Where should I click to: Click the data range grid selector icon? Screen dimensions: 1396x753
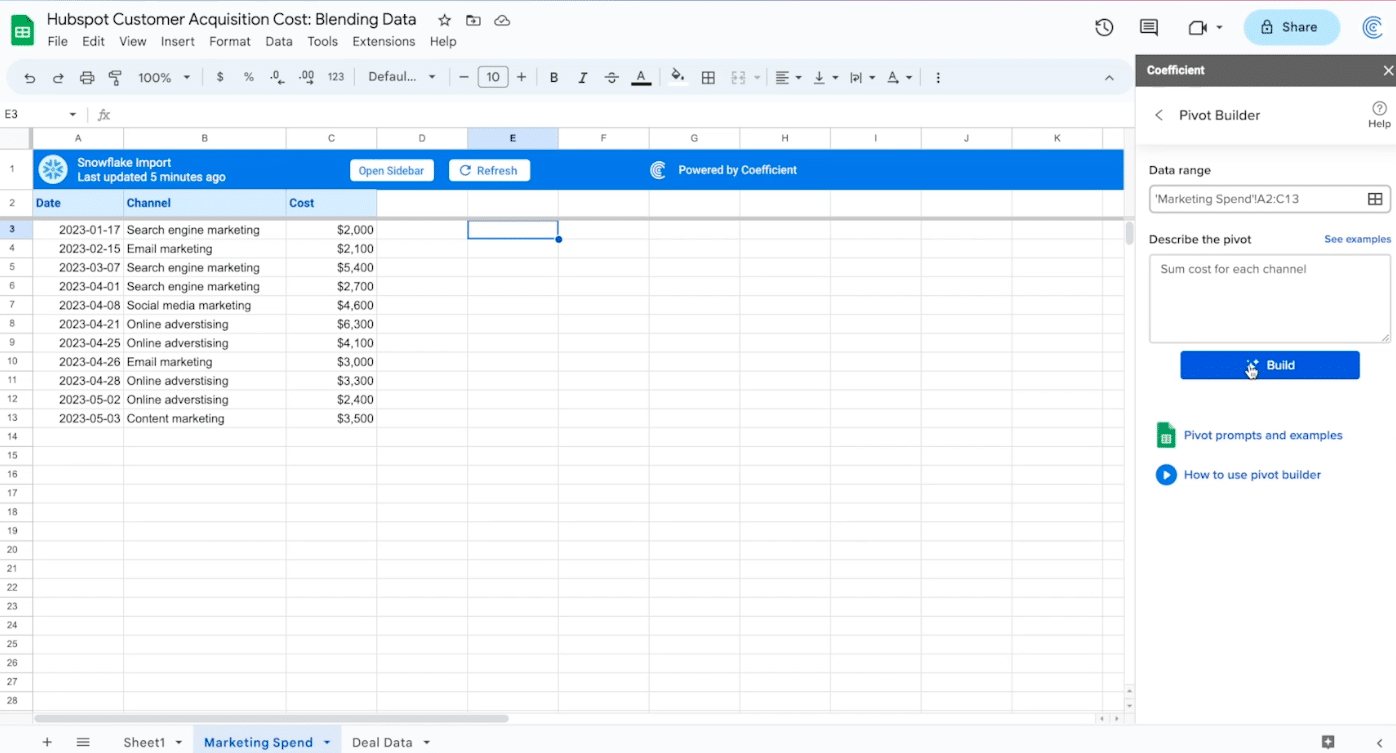[x=1375, y=199]
